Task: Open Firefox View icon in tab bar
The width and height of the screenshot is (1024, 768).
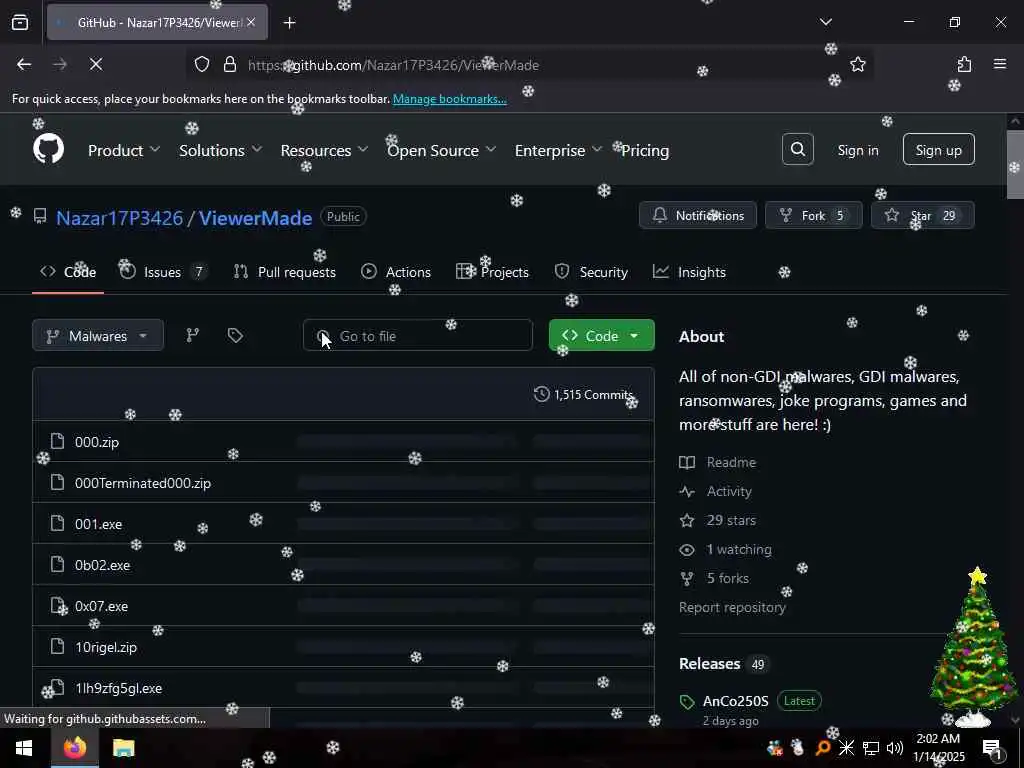Action: [x=20, y=23]
